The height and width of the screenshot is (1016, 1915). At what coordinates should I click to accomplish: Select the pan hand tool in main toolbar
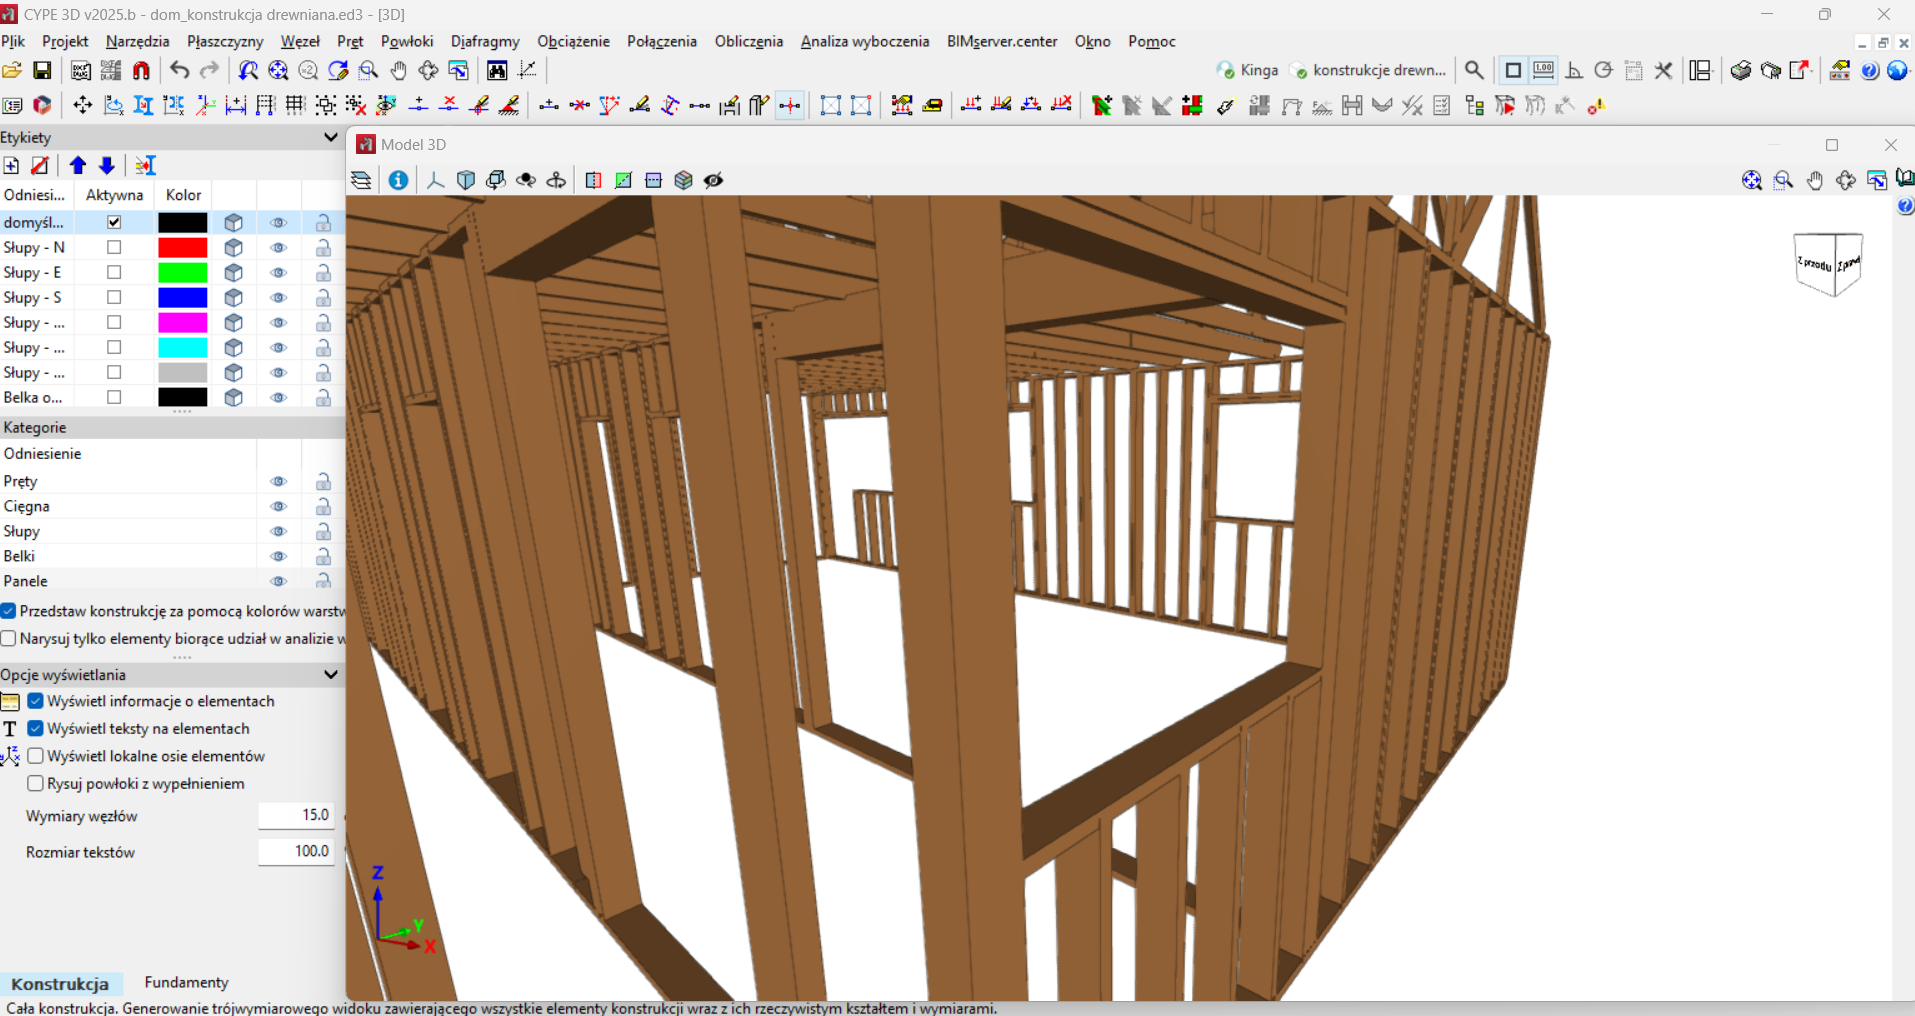[398, 70]
